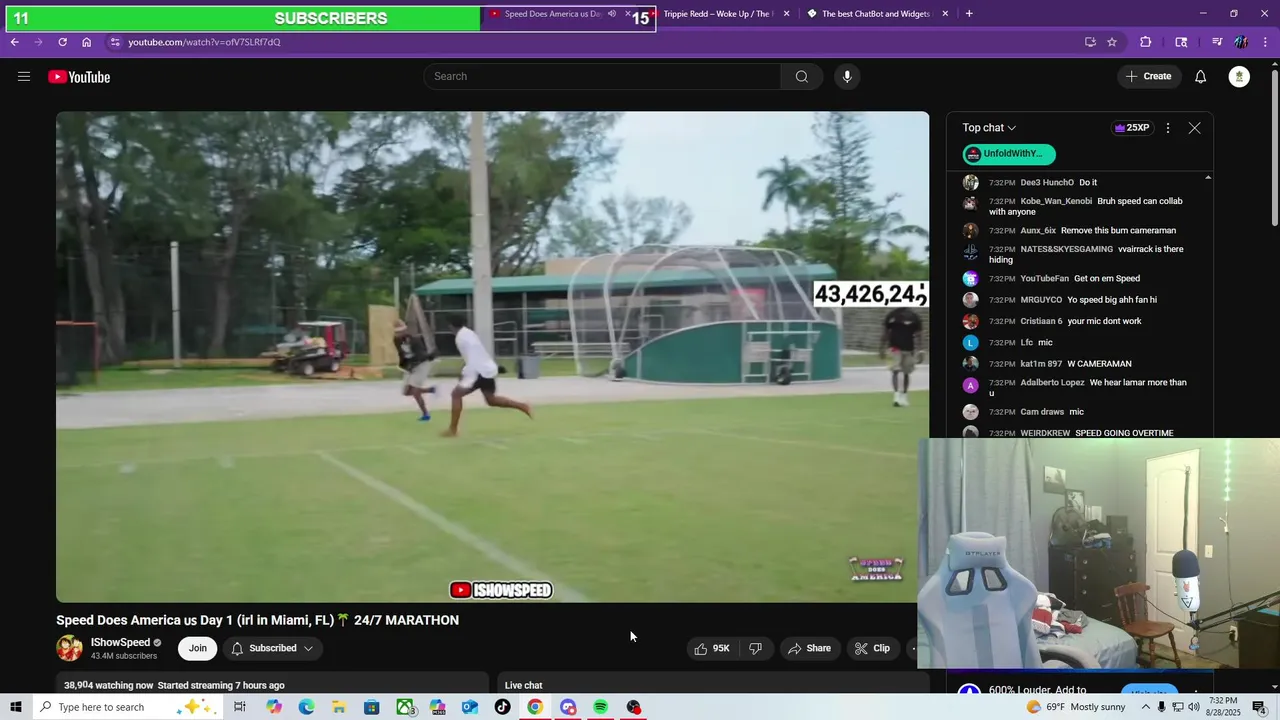Viewport: 1280px width, 720px height.
Task: Bookmark this page with star
Action: (x=1112, y=42)
